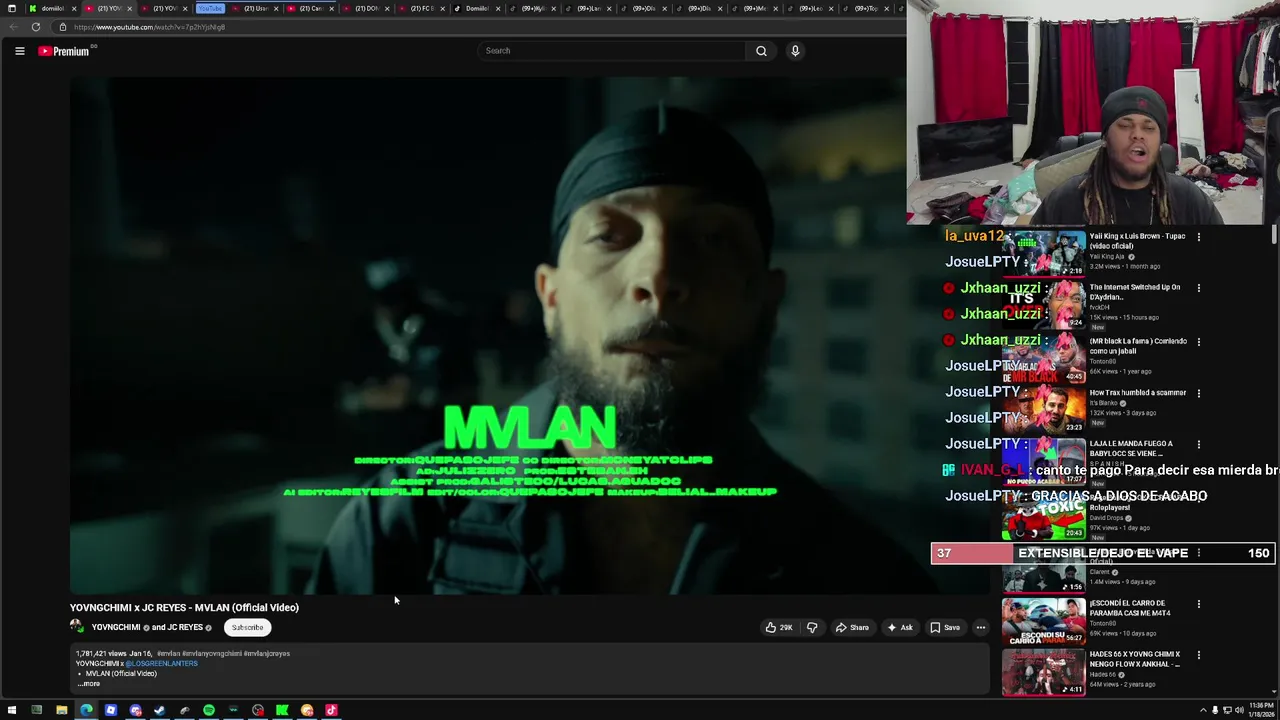Image resolution: width=1280 pixels, height=720 pixels.
Task: Open Steam from taskbar
Action: [159, 711]
